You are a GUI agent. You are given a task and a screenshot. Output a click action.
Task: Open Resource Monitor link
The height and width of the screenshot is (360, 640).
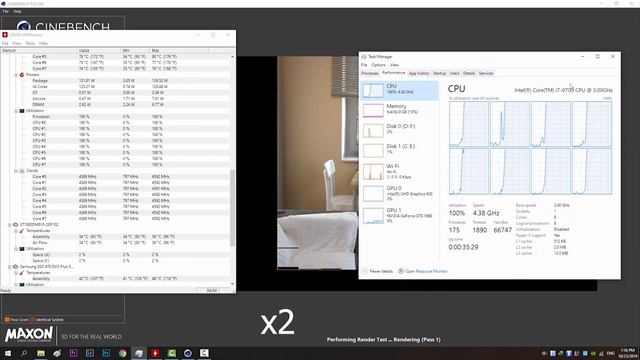[426, 271]
